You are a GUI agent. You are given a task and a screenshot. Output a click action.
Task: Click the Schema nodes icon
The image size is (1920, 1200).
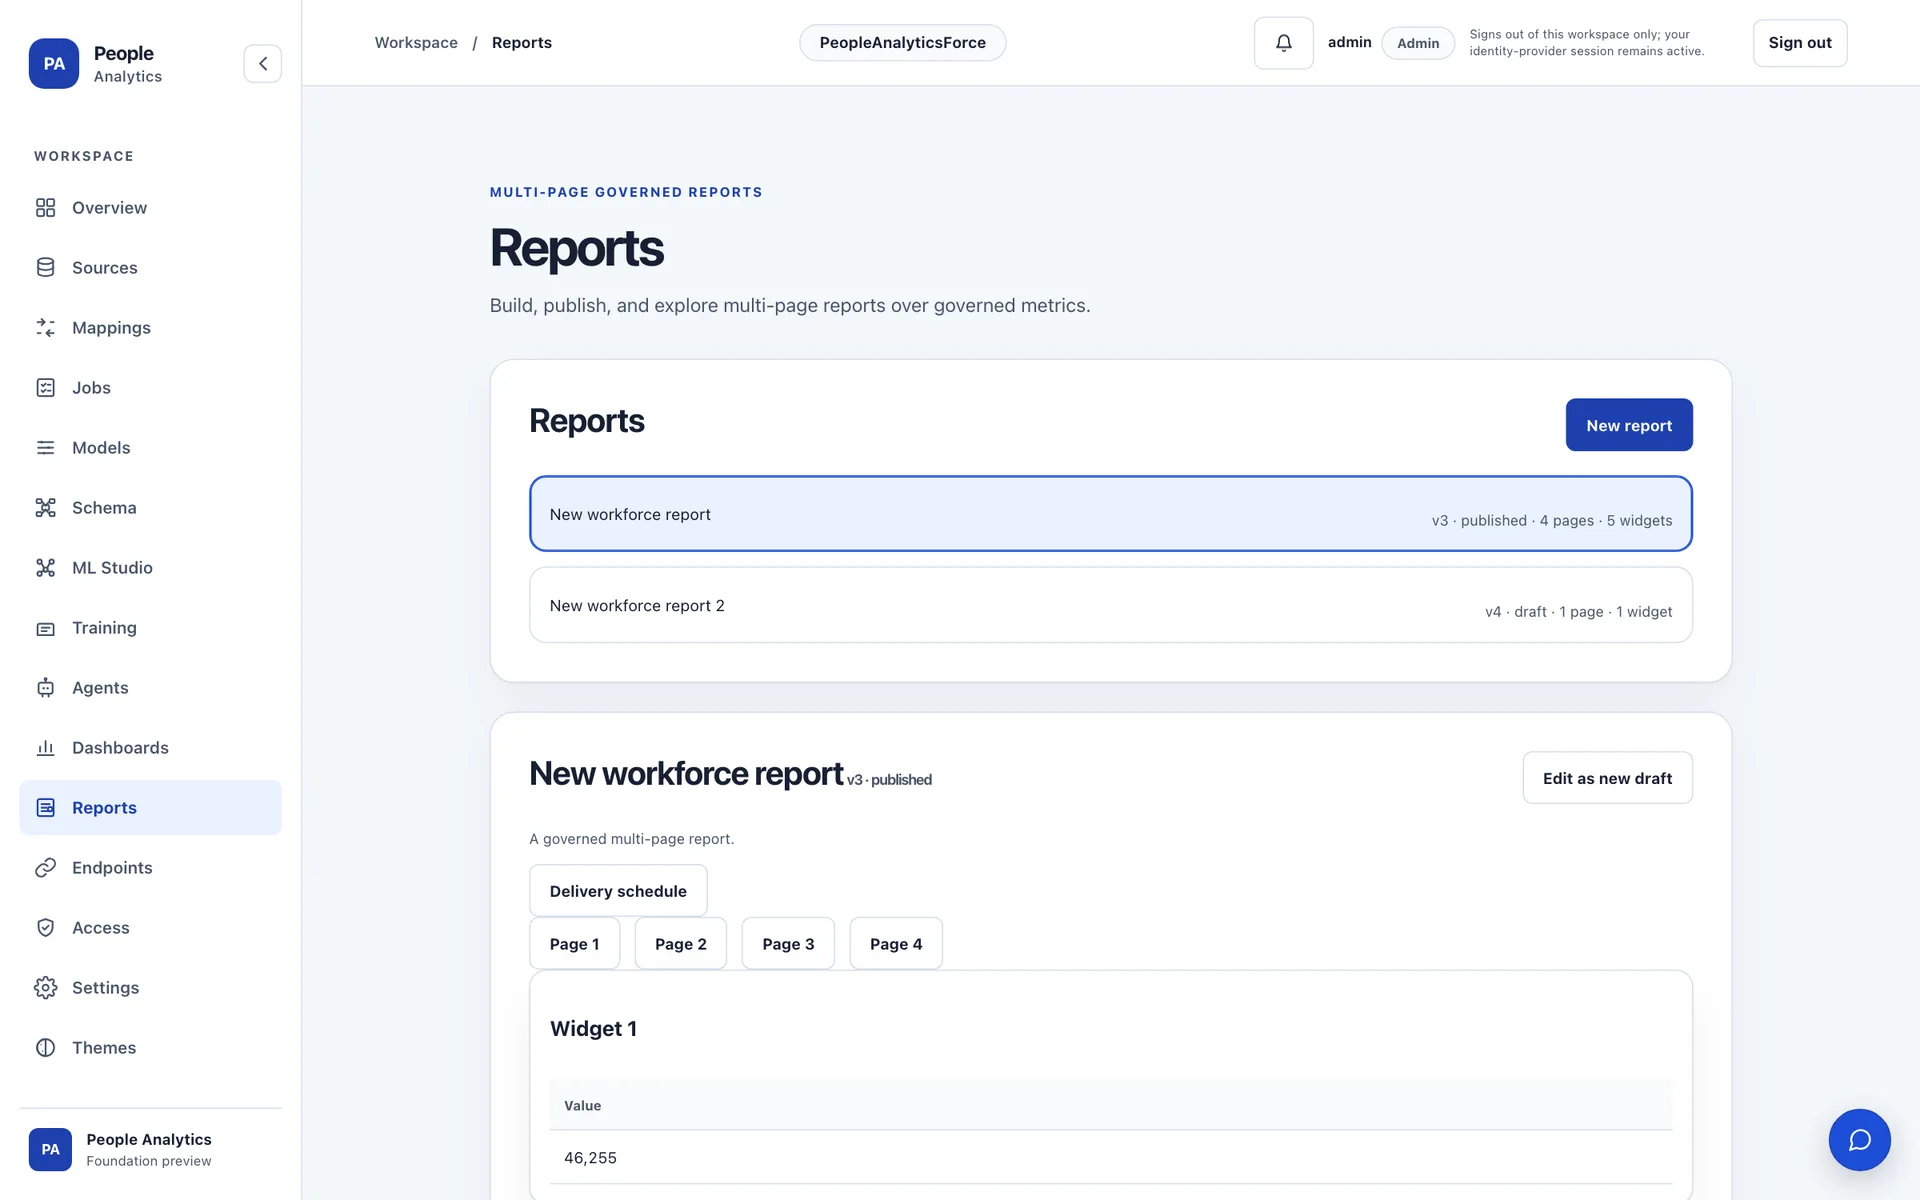(x=45, y=507)
